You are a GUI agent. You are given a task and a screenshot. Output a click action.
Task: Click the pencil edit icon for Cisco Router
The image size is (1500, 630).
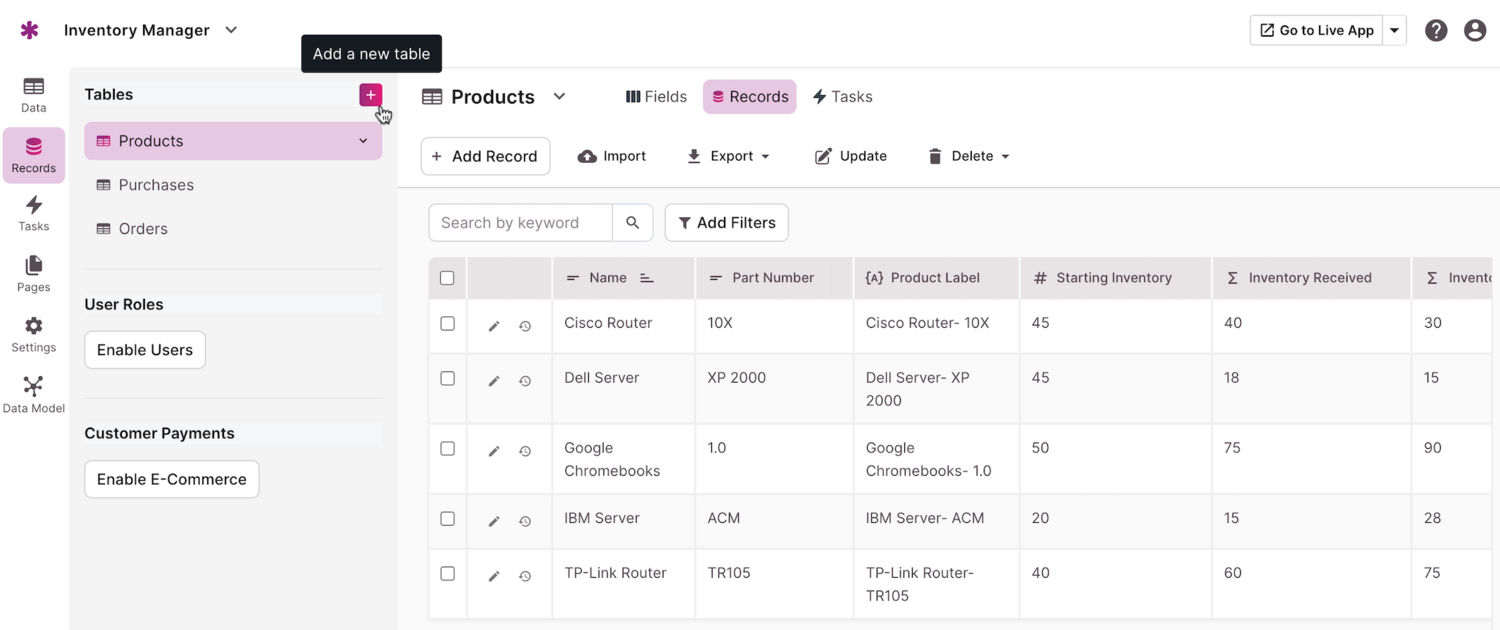point(494,326)
